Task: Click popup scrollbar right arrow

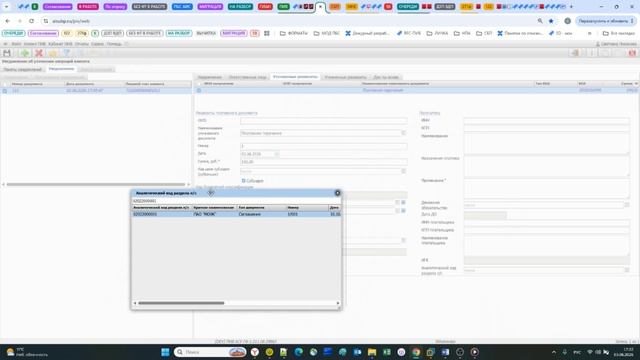Action: point(338,303)
